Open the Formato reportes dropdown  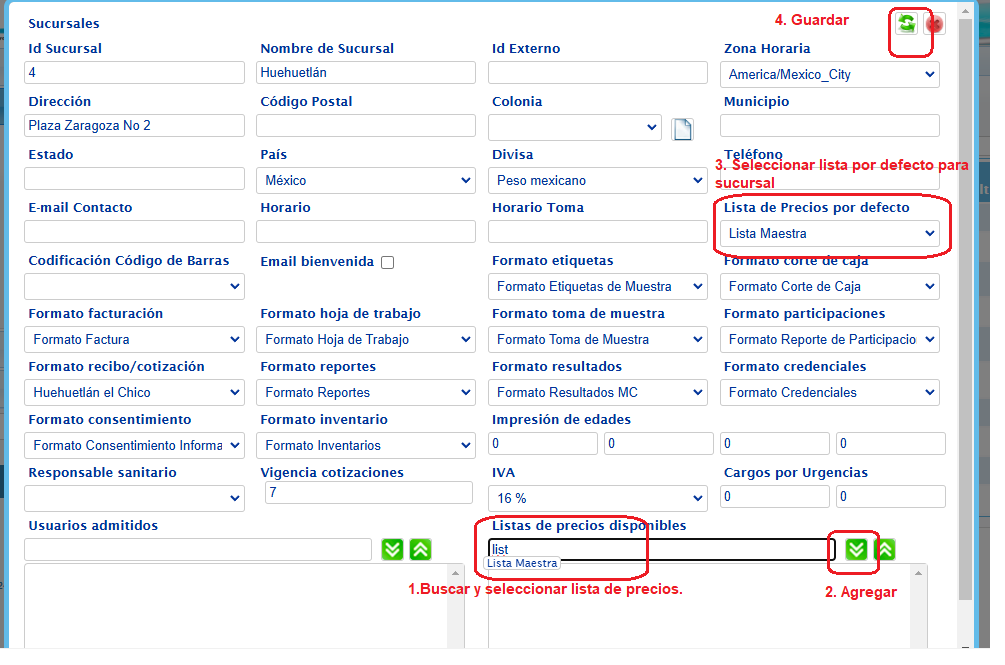point(365,392)
